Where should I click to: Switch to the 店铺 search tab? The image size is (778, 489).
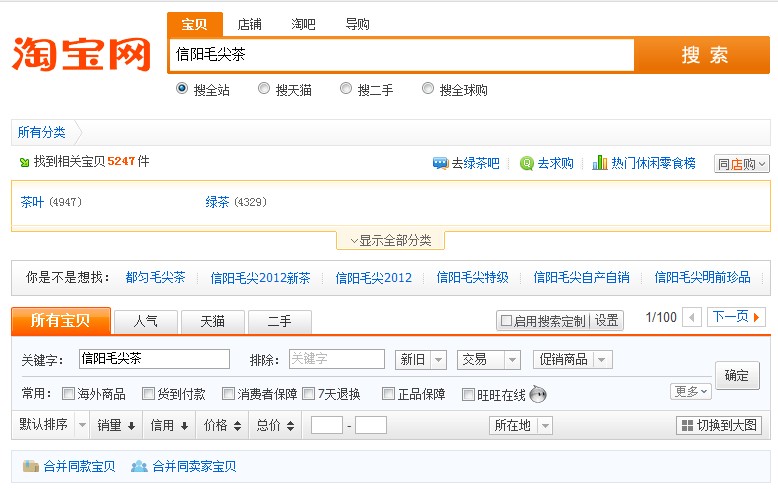tap(250, 24)
